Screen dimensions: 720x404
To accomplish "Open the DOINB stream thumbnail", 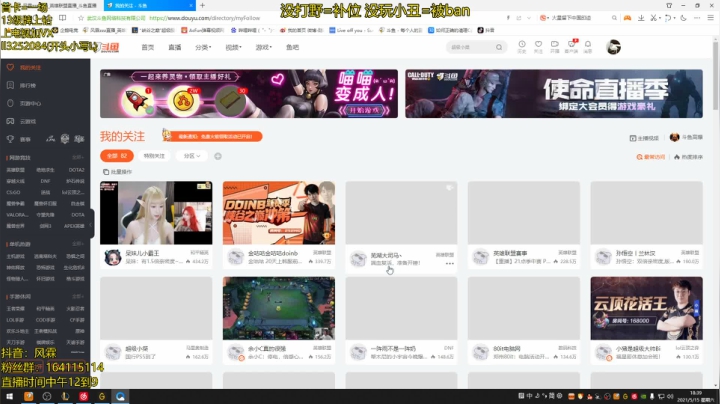I will [279, 213].
